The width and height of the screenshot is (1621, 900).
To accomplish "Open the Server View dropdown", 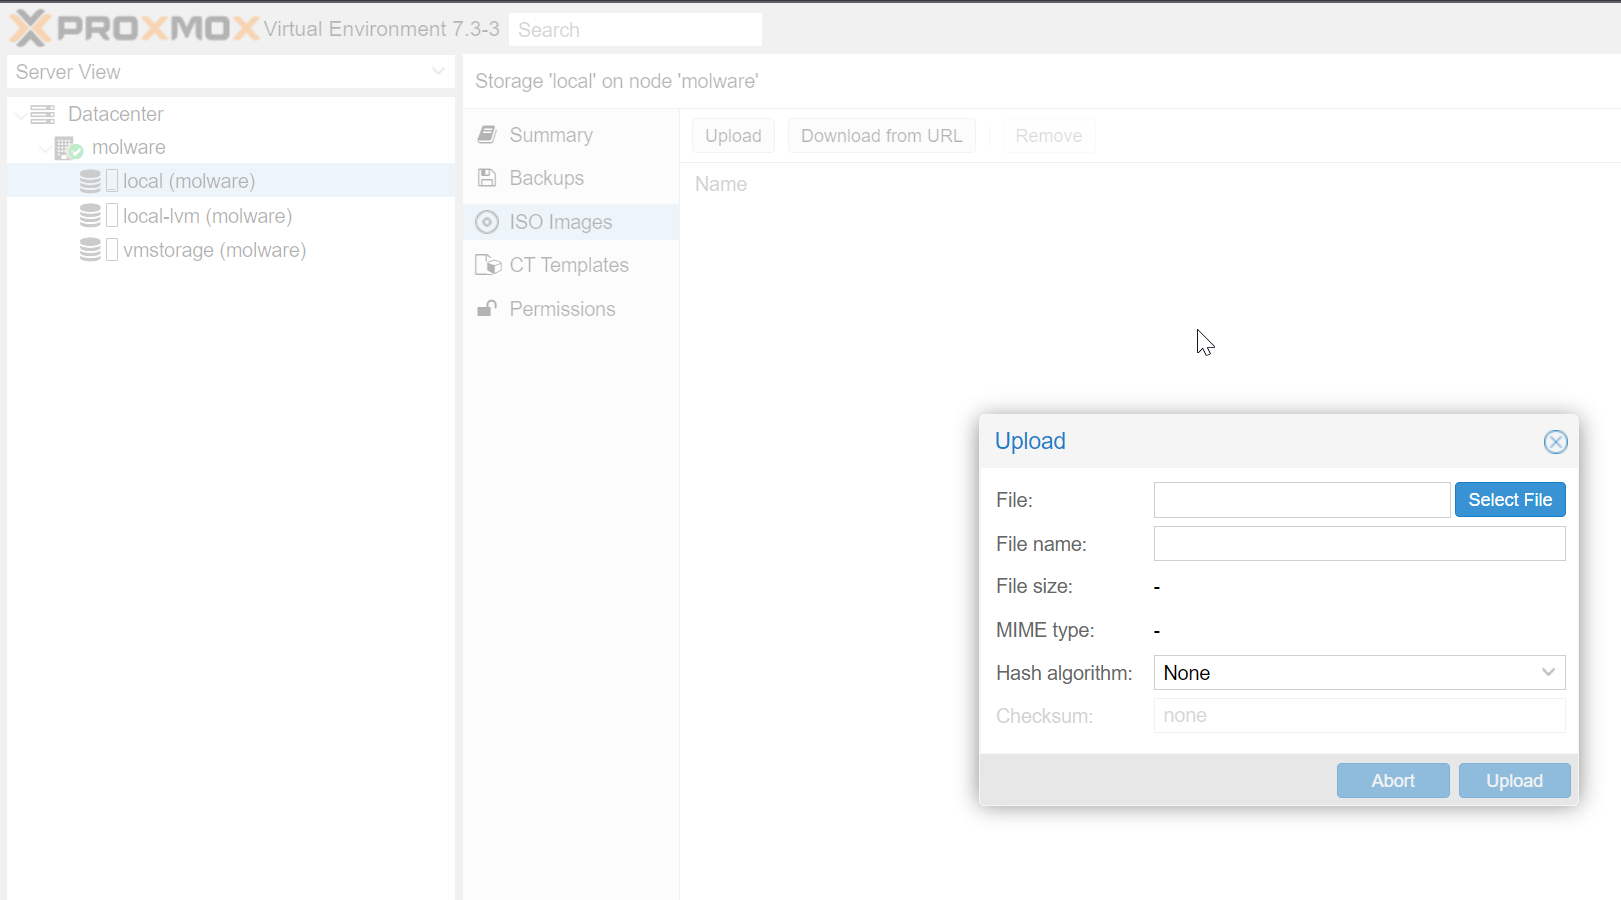I will tap(438, 72).
